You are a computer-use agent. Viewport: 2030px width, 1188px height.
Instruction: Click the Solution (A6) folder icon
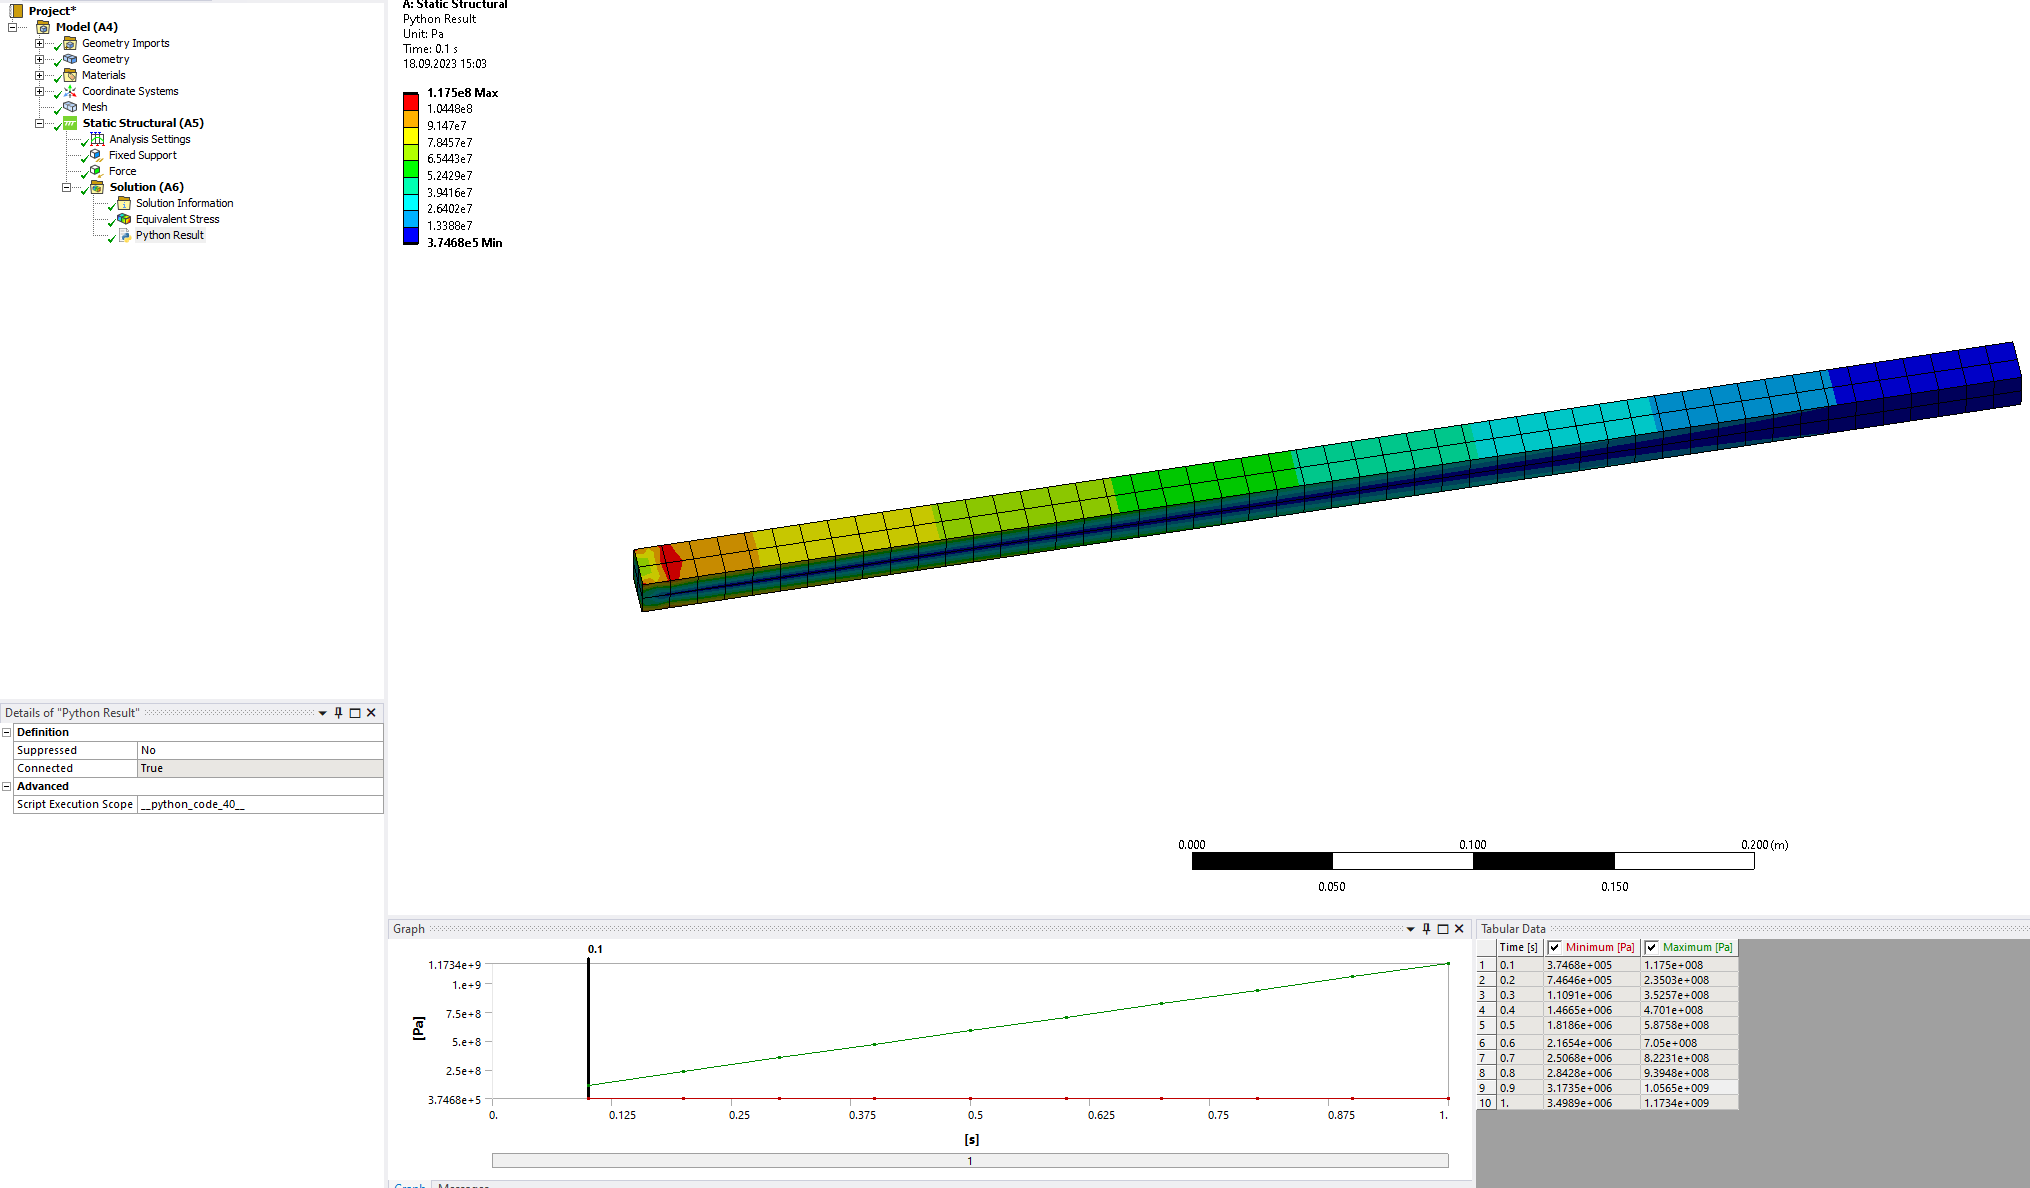click(x=97, y=187)
